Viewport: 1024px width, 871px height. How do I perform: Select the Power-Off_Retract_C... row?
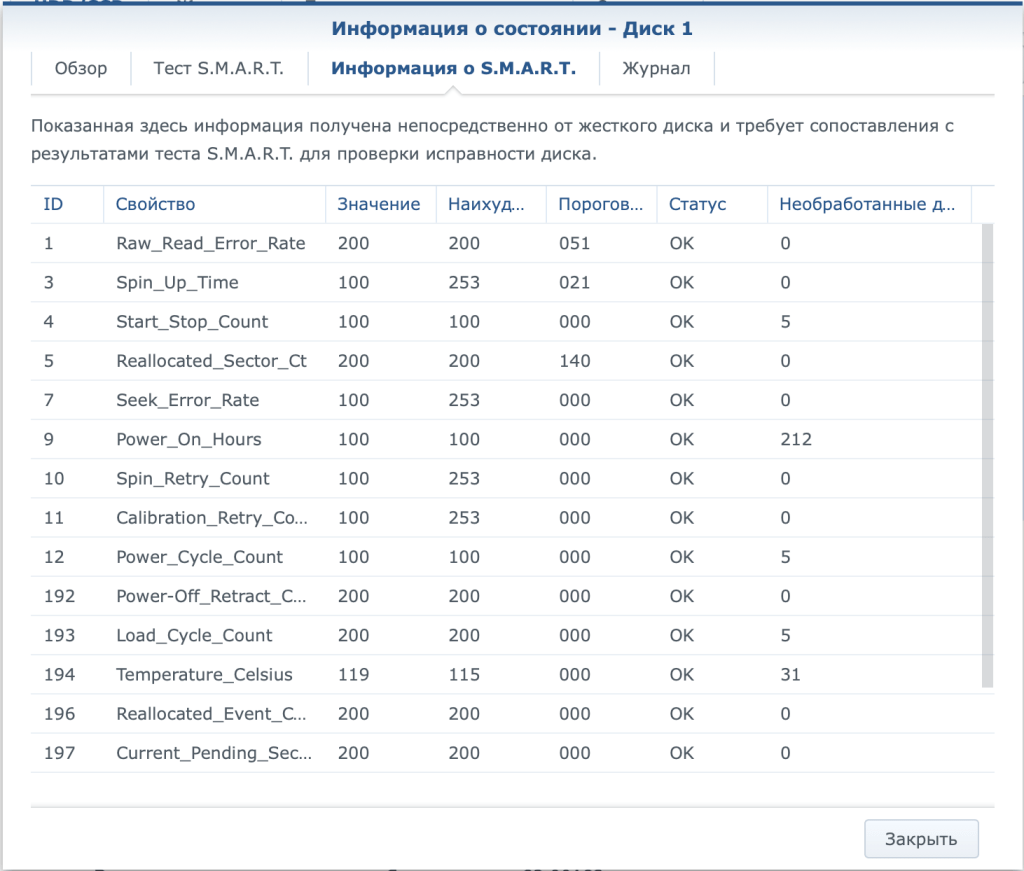coord(506,596)
